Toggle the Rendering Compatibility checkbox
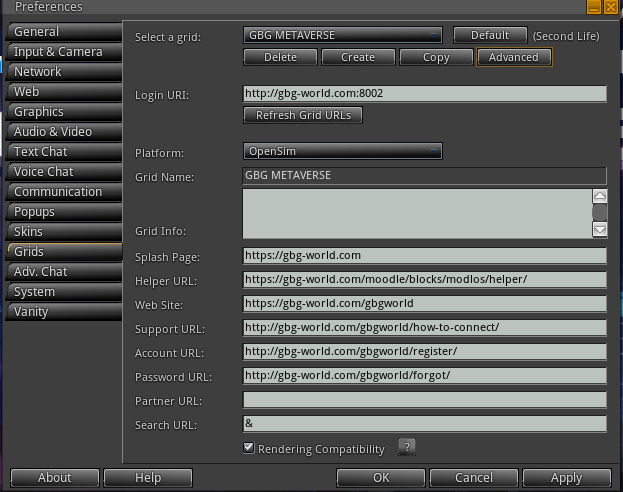 (249, 448)
